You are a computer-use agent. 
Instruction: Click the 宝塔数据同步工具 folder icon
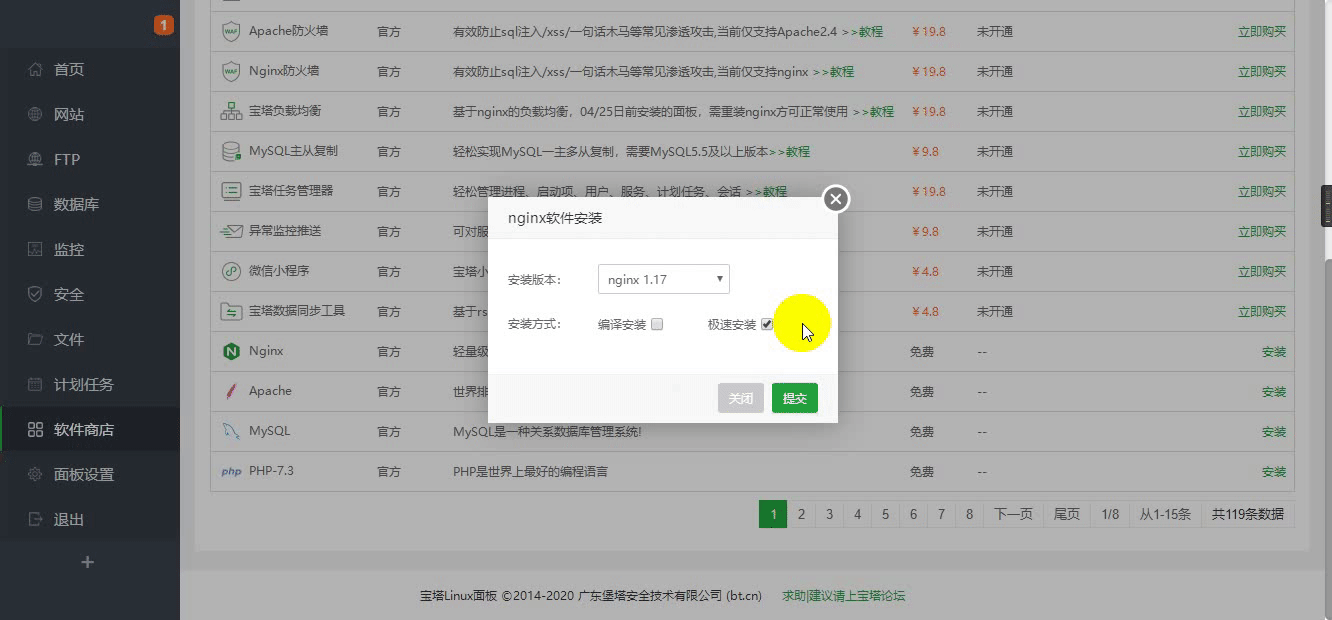(231, 311)
